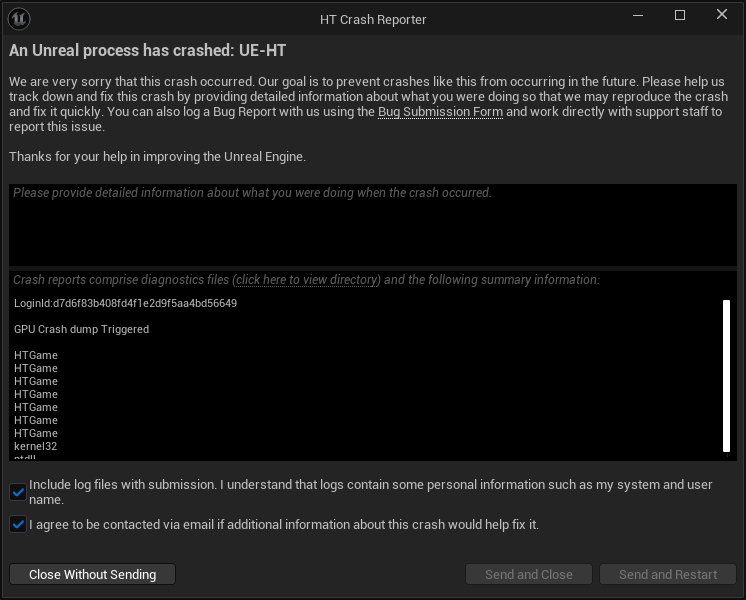Select the LoginId line in summary
The image size is (746, 600).
click(125, 304)
